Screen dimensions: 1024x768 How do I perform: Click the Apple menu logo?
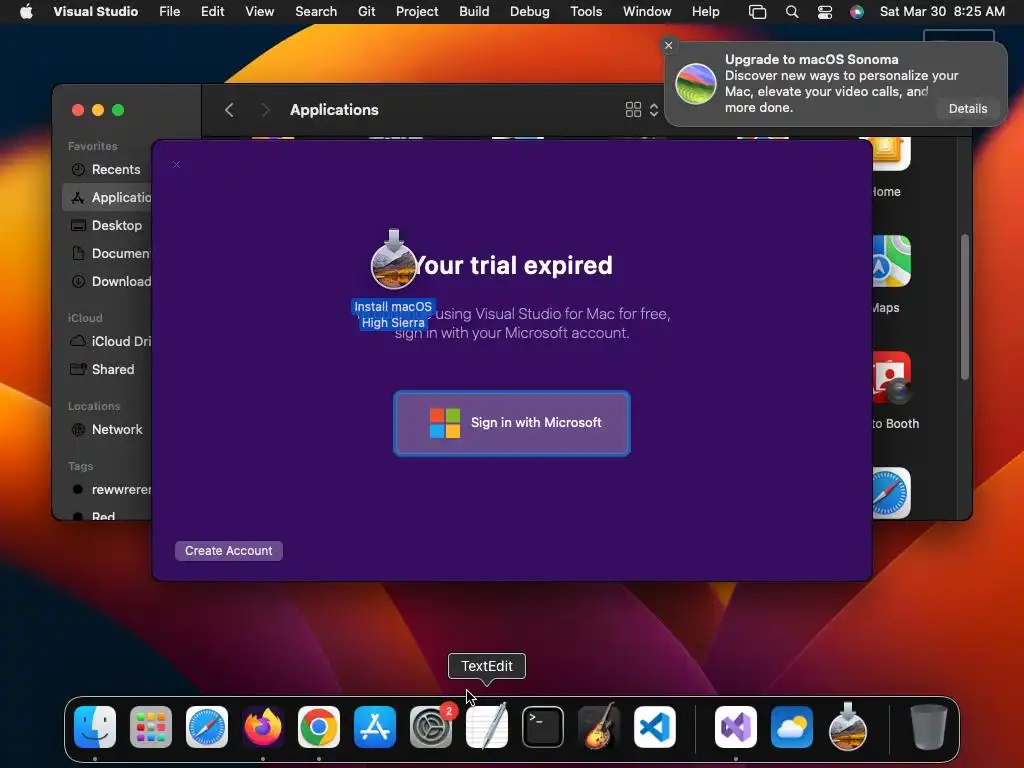[x=26, y=11]
